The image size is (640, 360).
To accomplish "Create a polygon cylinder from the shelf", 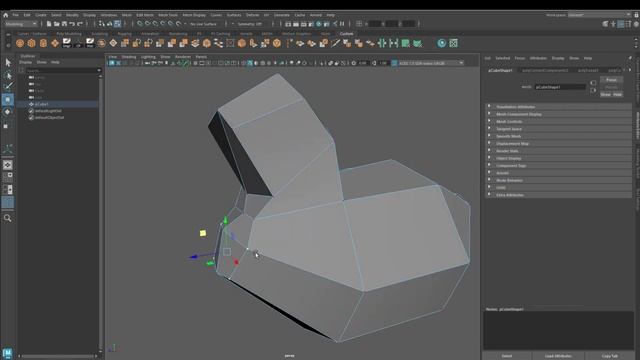I will pyautogui.click(x=43, y=43).
